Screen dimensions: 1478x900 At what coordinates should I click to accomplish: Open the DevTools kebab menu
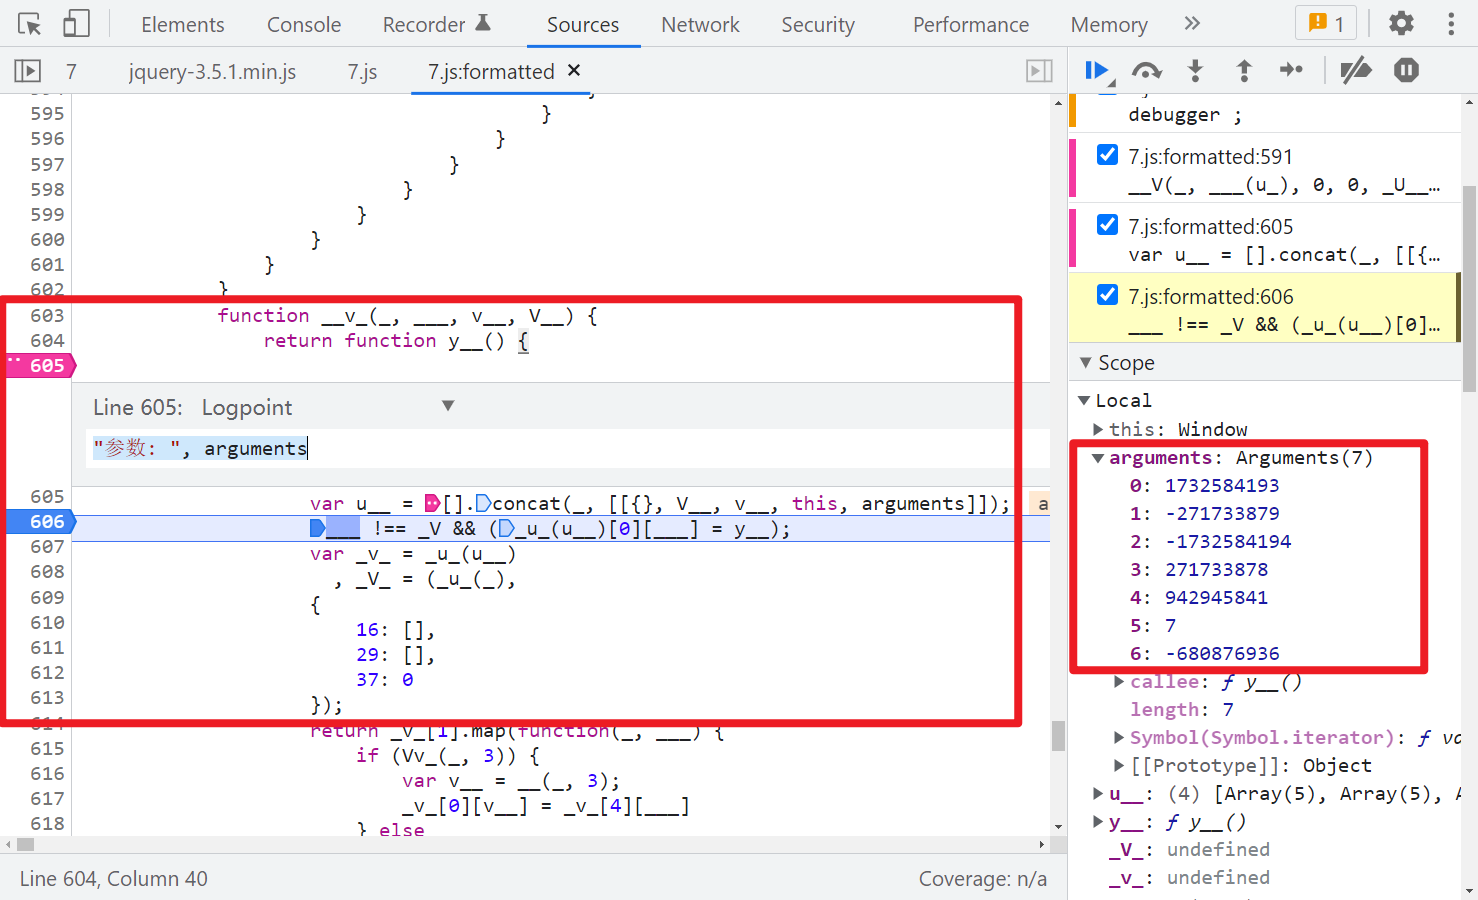pyautogui.click(x=1451, y=24)
